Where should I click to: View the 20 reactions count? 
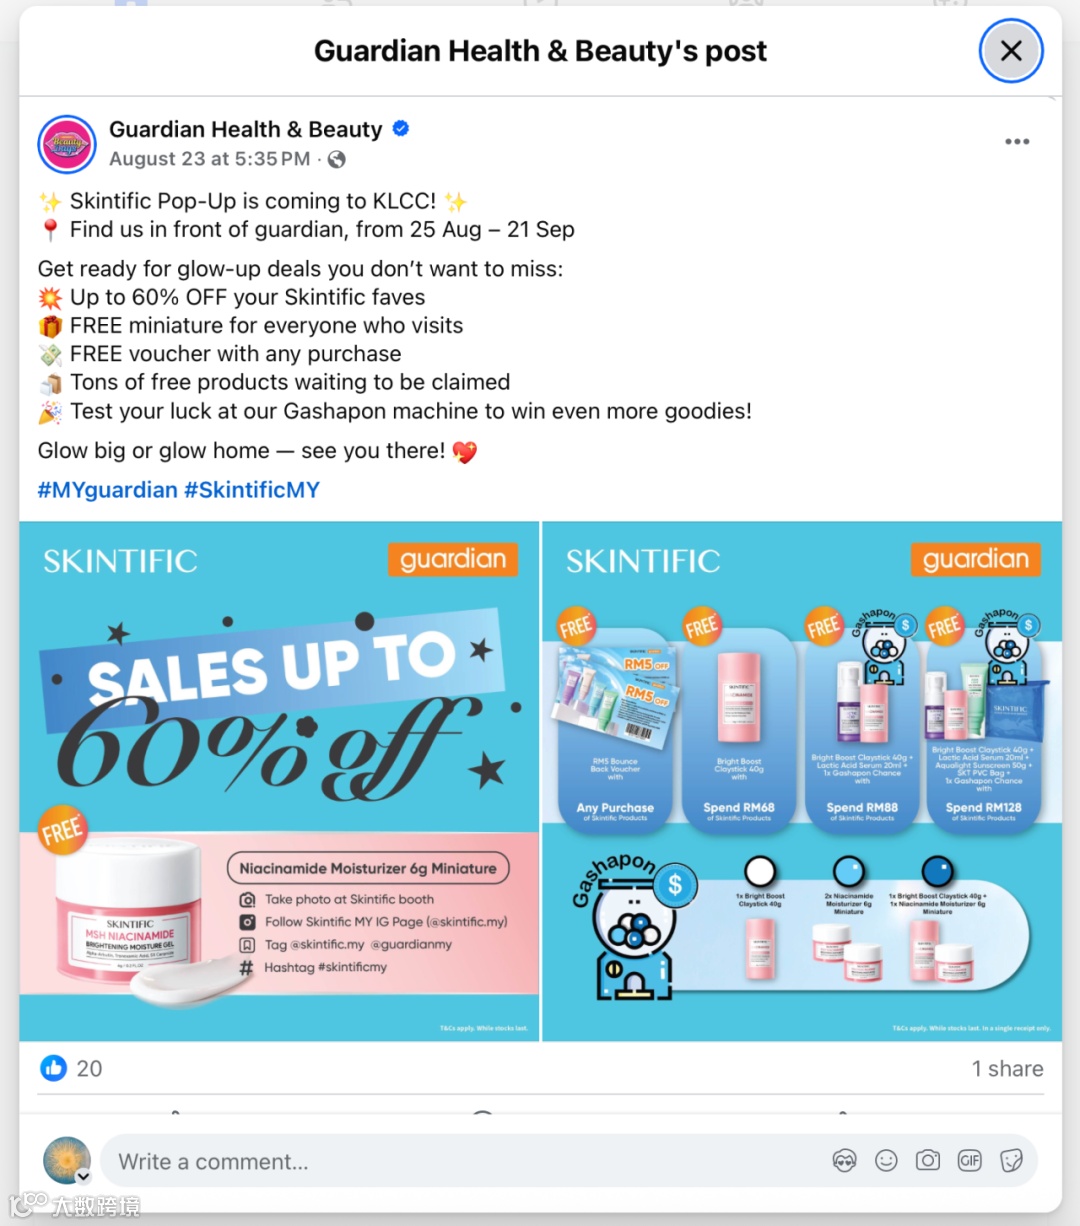coord(89,1068)
